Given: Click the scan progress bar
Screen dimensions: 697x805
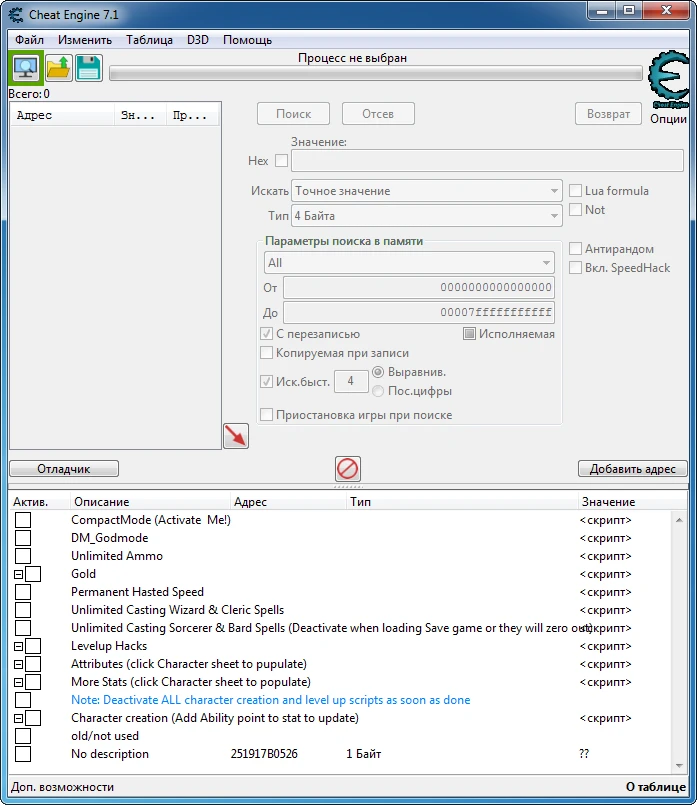Looking at the screenshot, I should (x=376, y=73).
